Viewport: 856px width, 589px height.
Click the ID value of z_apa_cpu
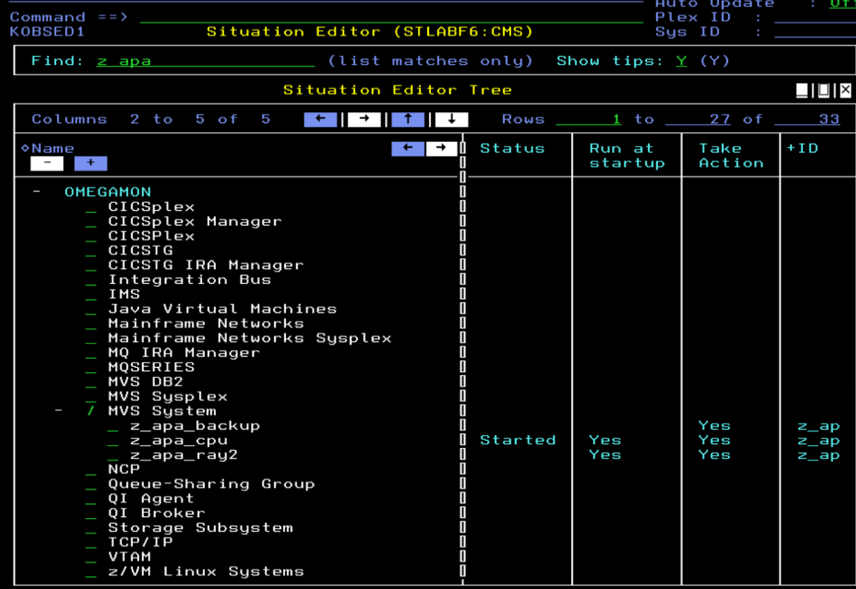pyautogui.click(x=818, y=441)
